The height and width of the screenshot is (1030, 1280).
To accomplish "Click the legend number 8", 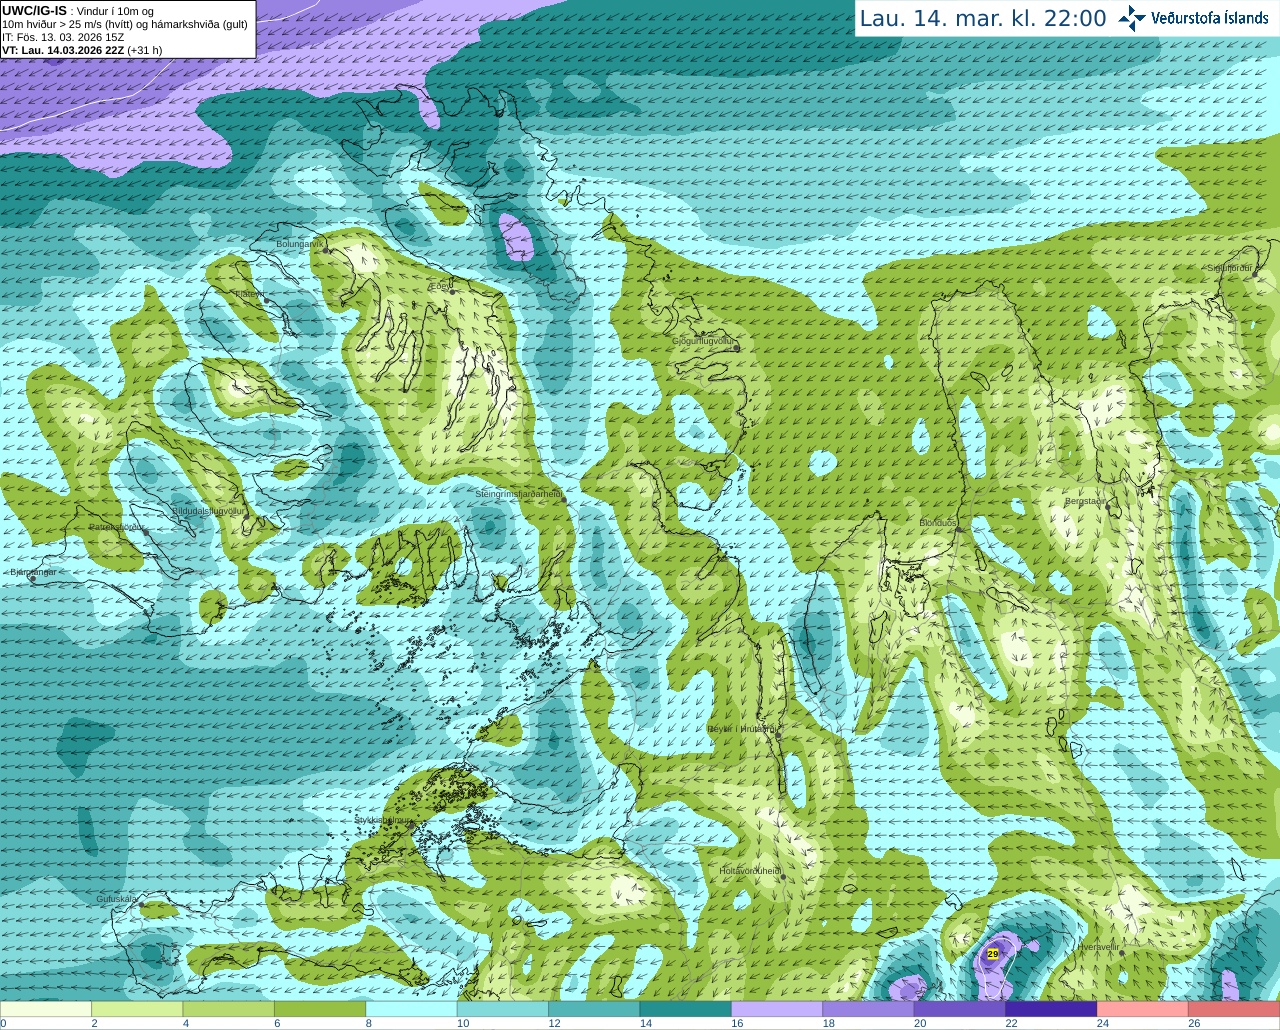I will pyautogui.click(x=368, y=1023).
